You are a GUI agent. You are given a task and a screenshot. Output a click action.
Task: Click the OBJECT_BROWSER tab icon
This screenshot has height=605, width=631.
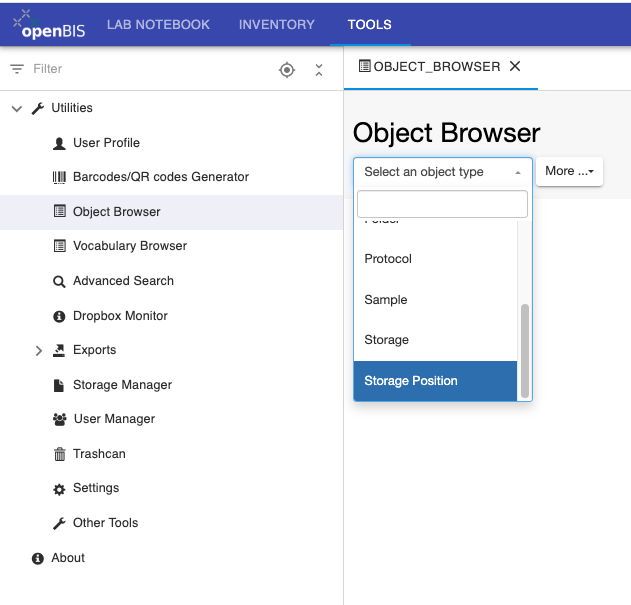tap(365, 66)
